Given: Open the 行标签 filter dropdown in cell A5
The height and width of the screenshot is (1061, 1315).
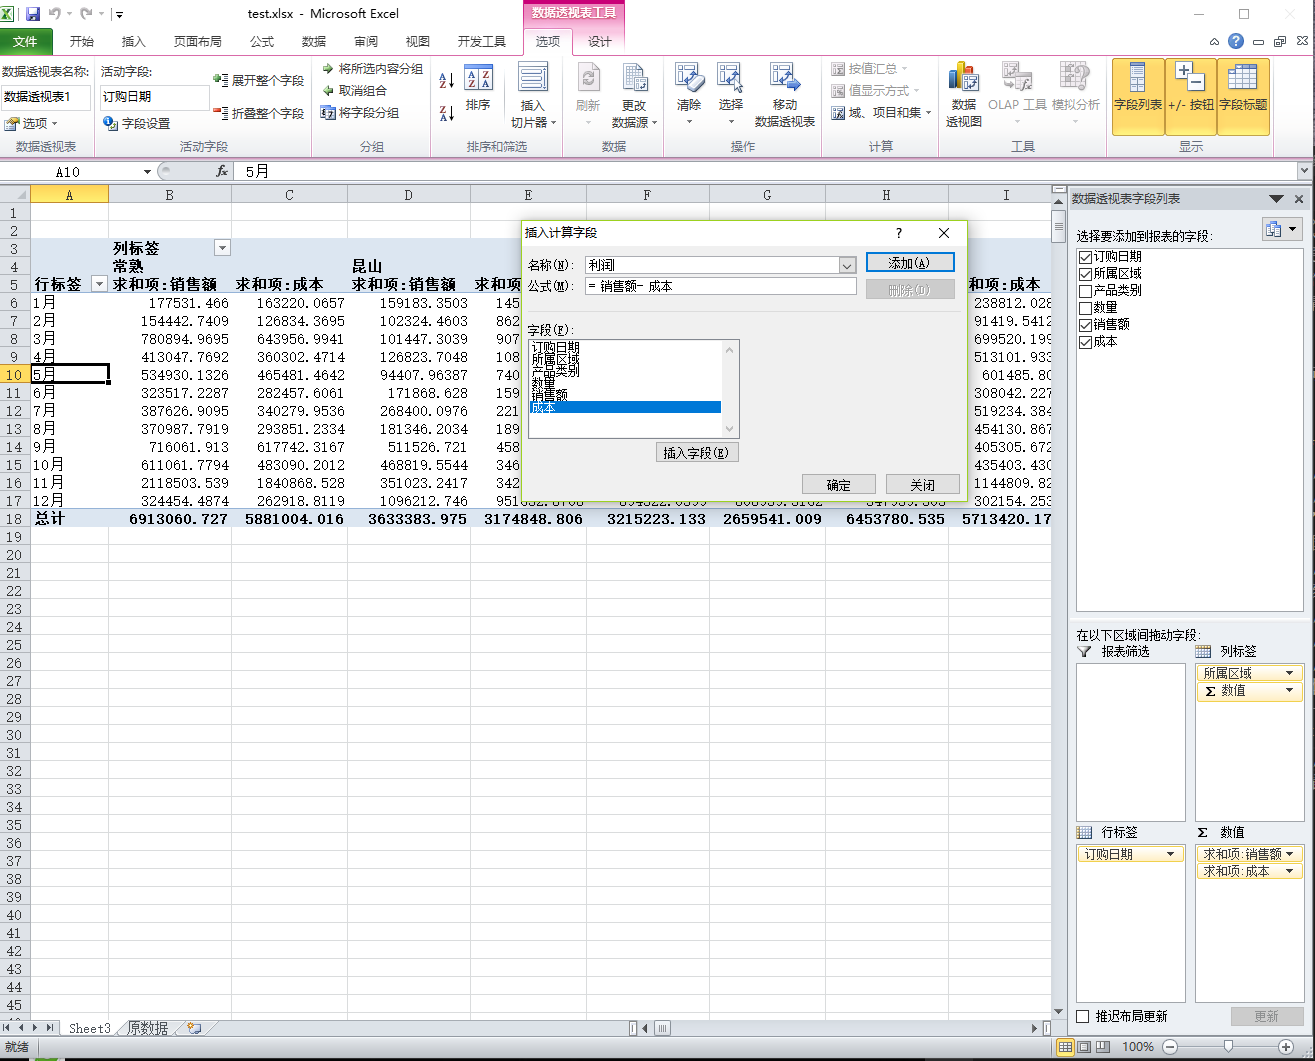Looking at the screenshot, I should coord(99,284).
